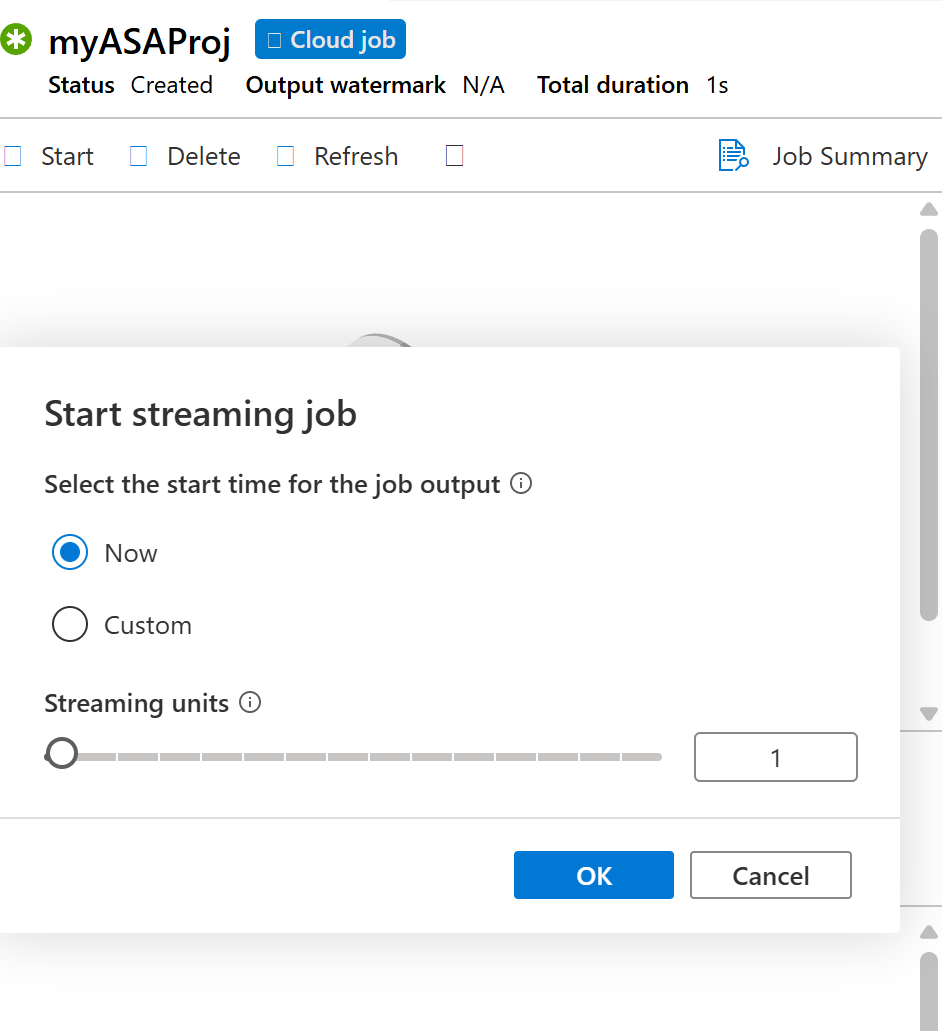Click the upper pane scroll up arrow
This screenshot has height=1031, width=942.
928,209
